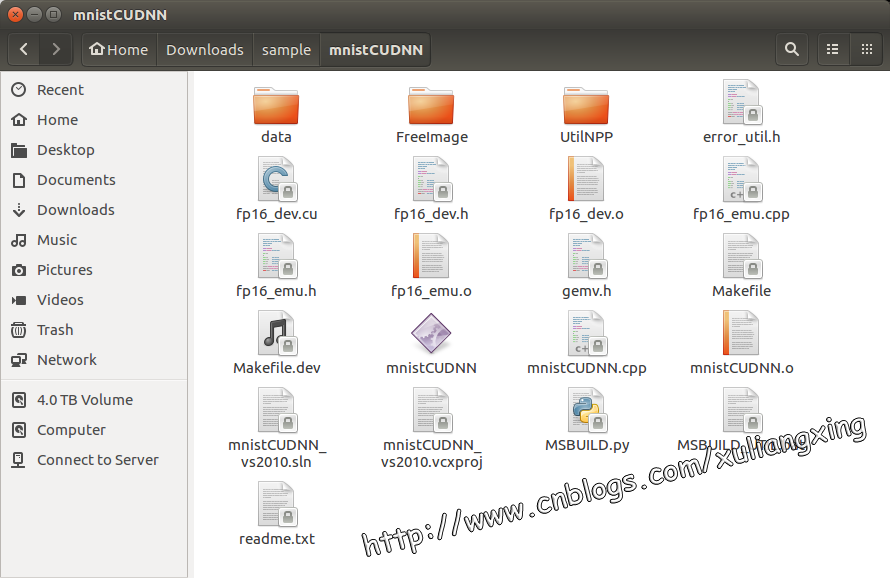Viewport: 890px width, 578px height.
Task: Open the data folder
Action: point(276,112)
